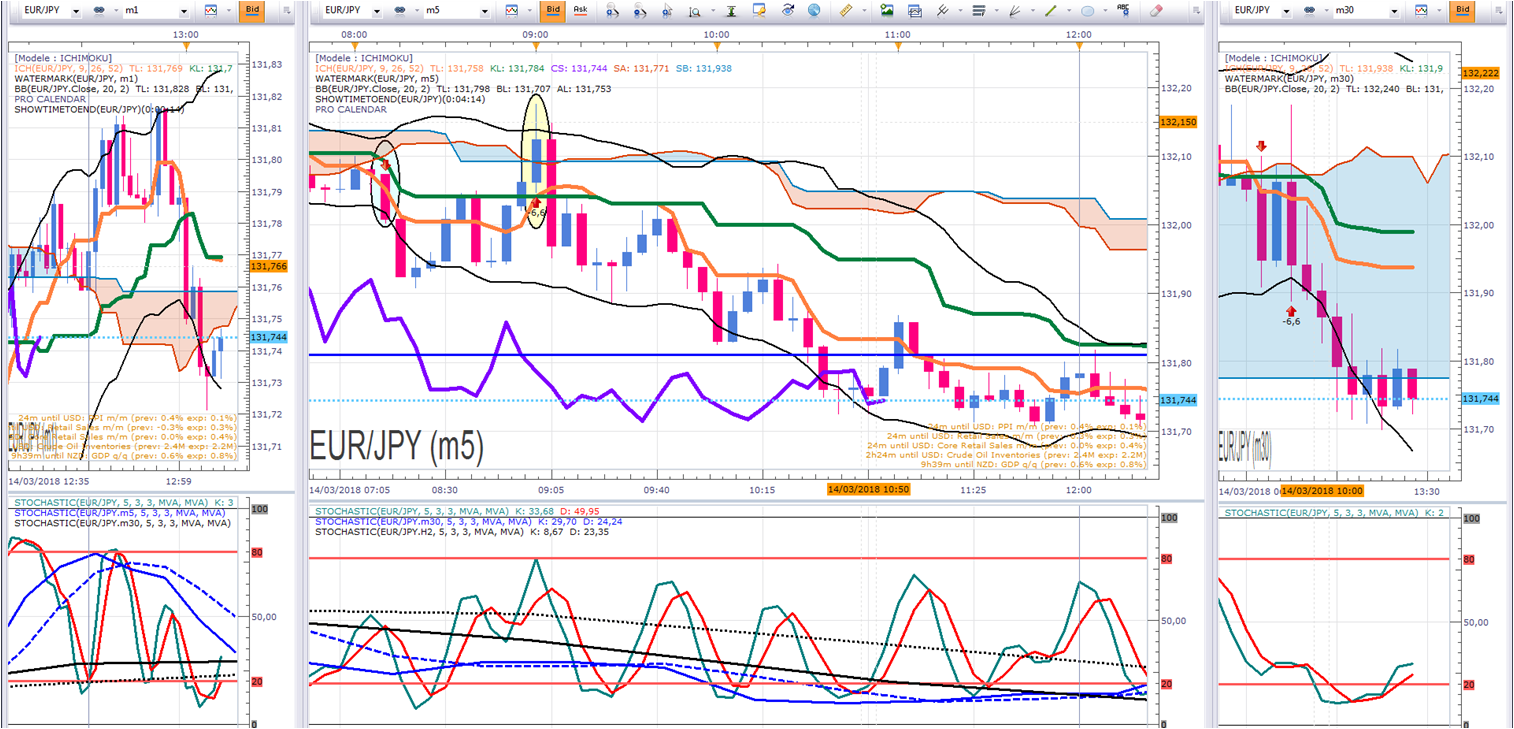Enable the Ask price button in the m5 chart
This screenshot has height=729, width=1514.
580,11
